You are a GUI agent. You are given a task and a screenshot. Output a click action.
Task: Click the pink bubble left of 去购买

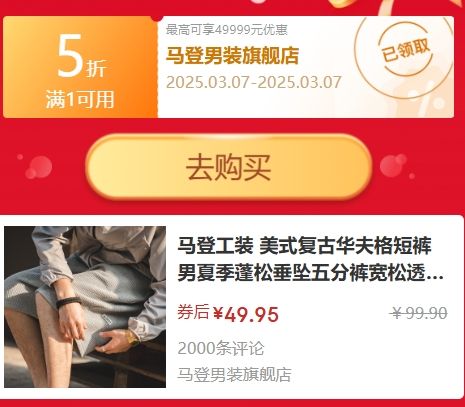pyautogui.click(x=39, y=167)
